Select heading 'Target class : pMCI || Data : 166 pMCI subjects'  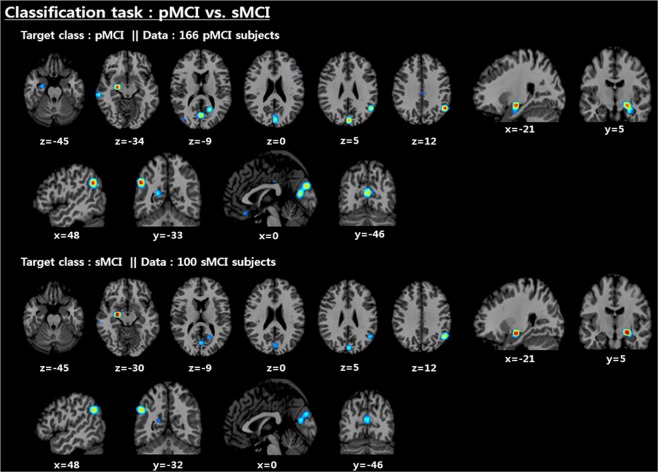(x=150, y=35)
